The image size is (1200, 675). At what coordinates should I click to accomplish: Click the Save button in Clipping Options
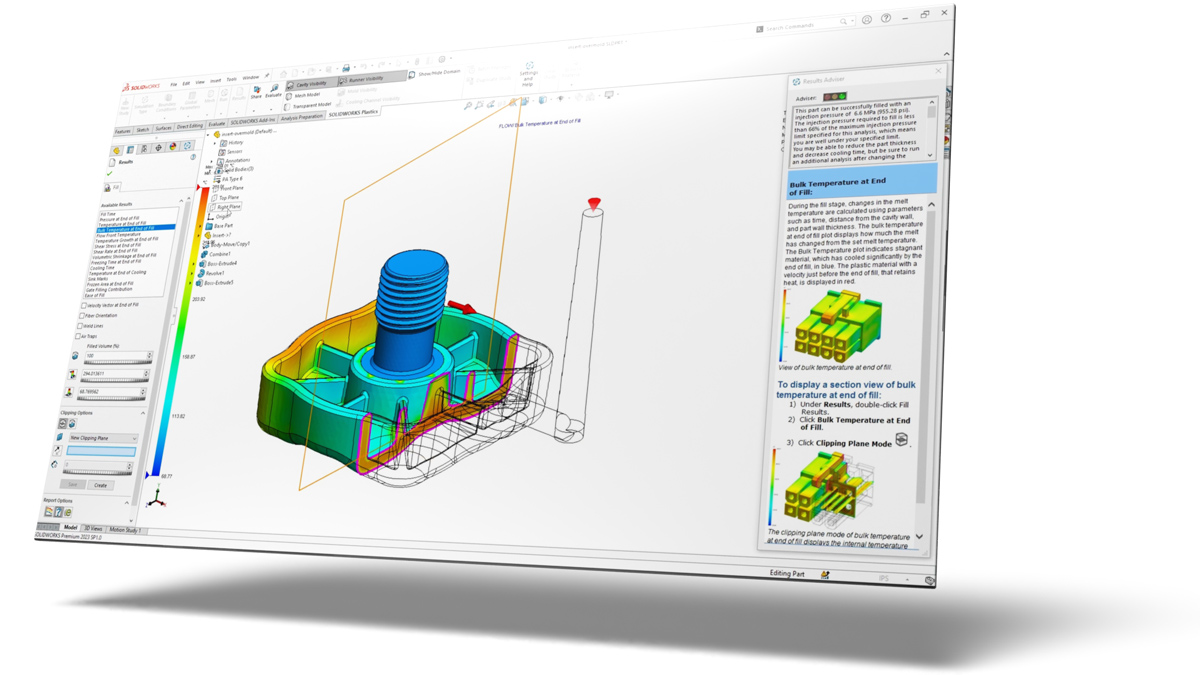coord(72,484)
